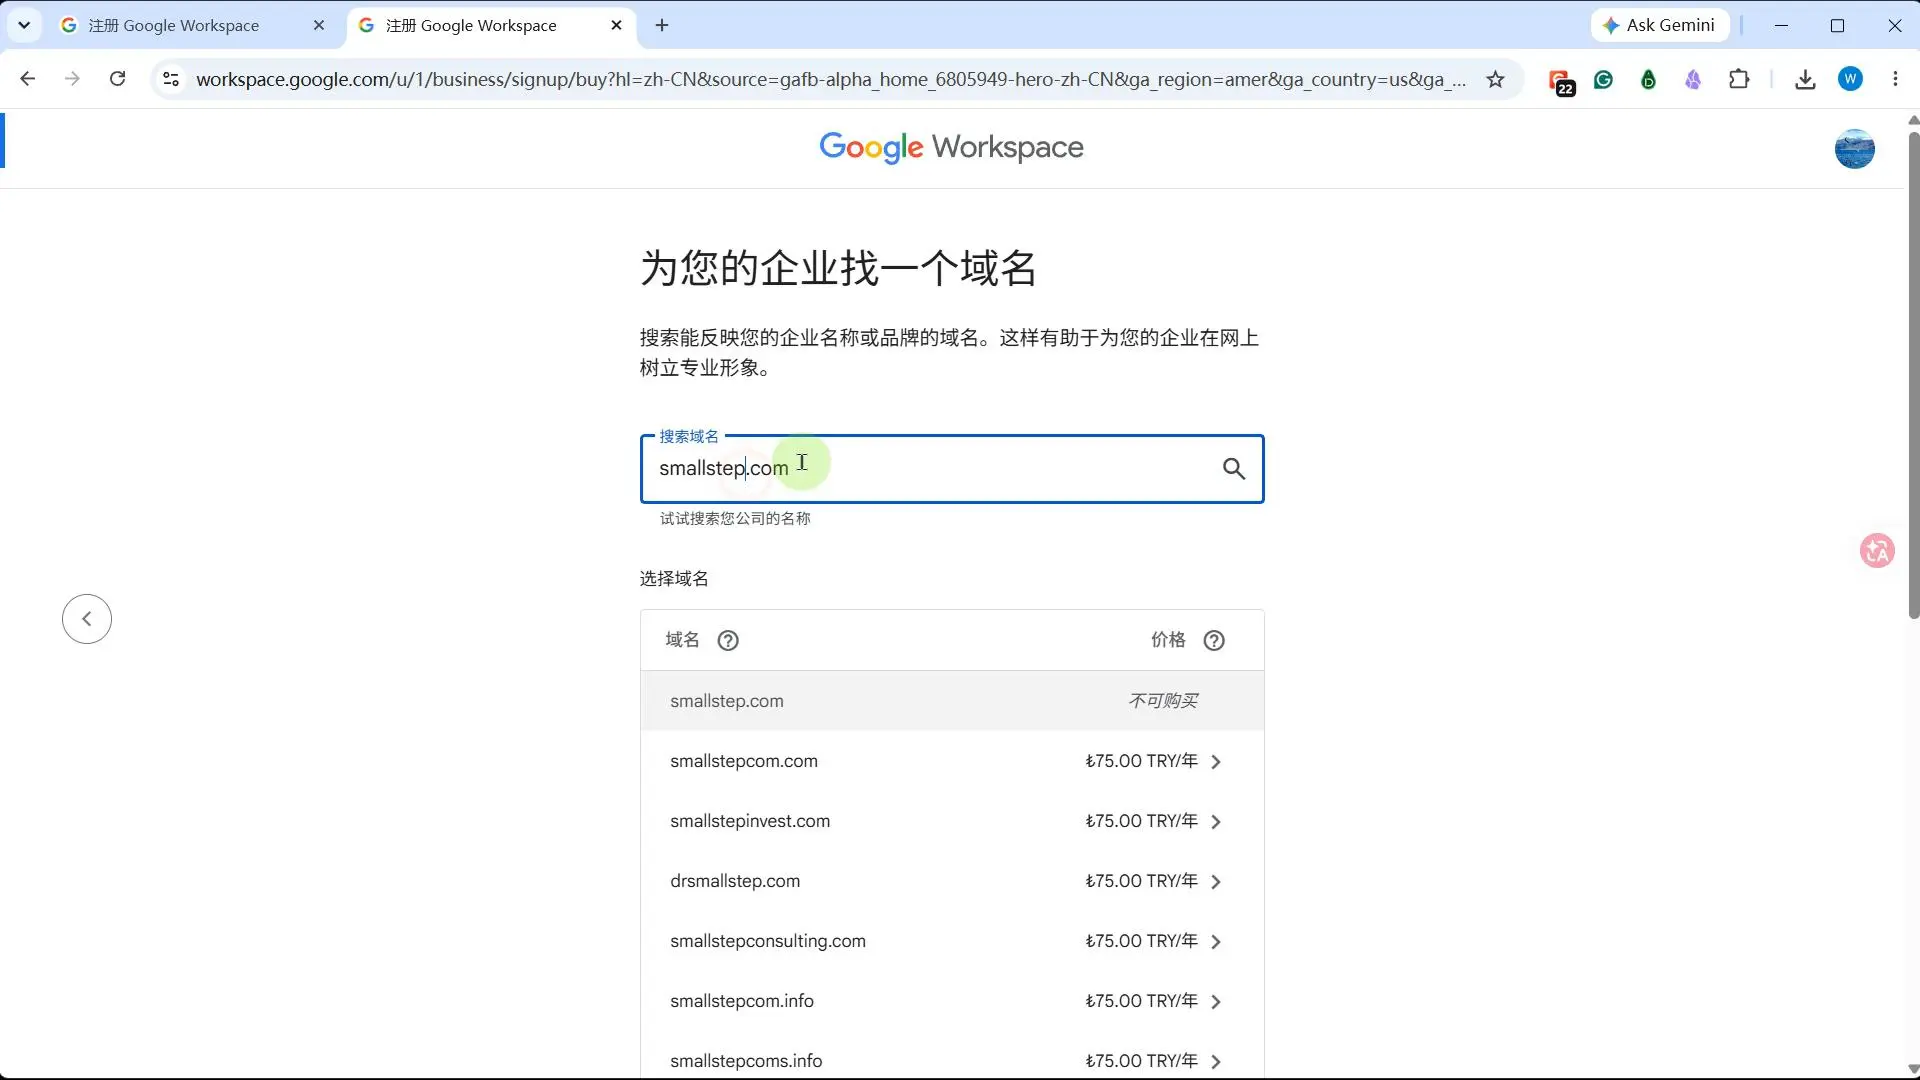Click the help icon next to 域名 header

pyautogui.click(x=728, y=641)
